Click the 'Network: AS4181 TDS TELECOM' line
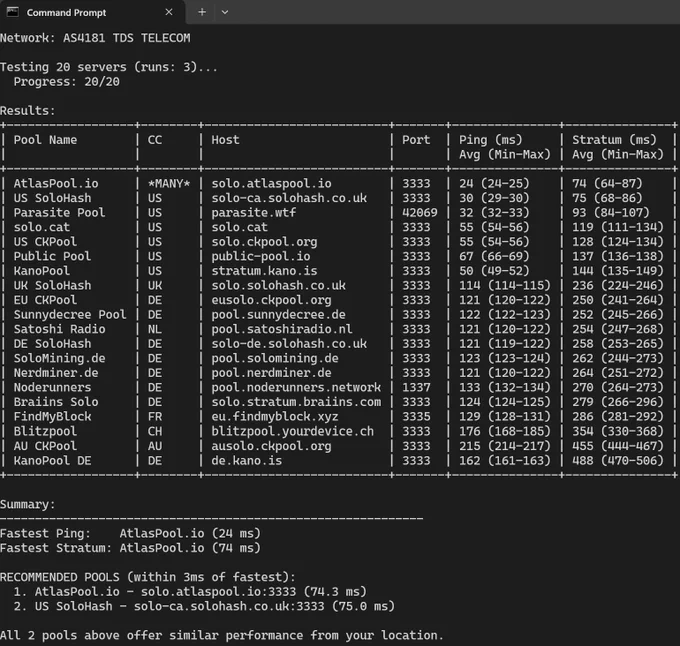Viewport: 680px width, 646px height. pos(95,38)
